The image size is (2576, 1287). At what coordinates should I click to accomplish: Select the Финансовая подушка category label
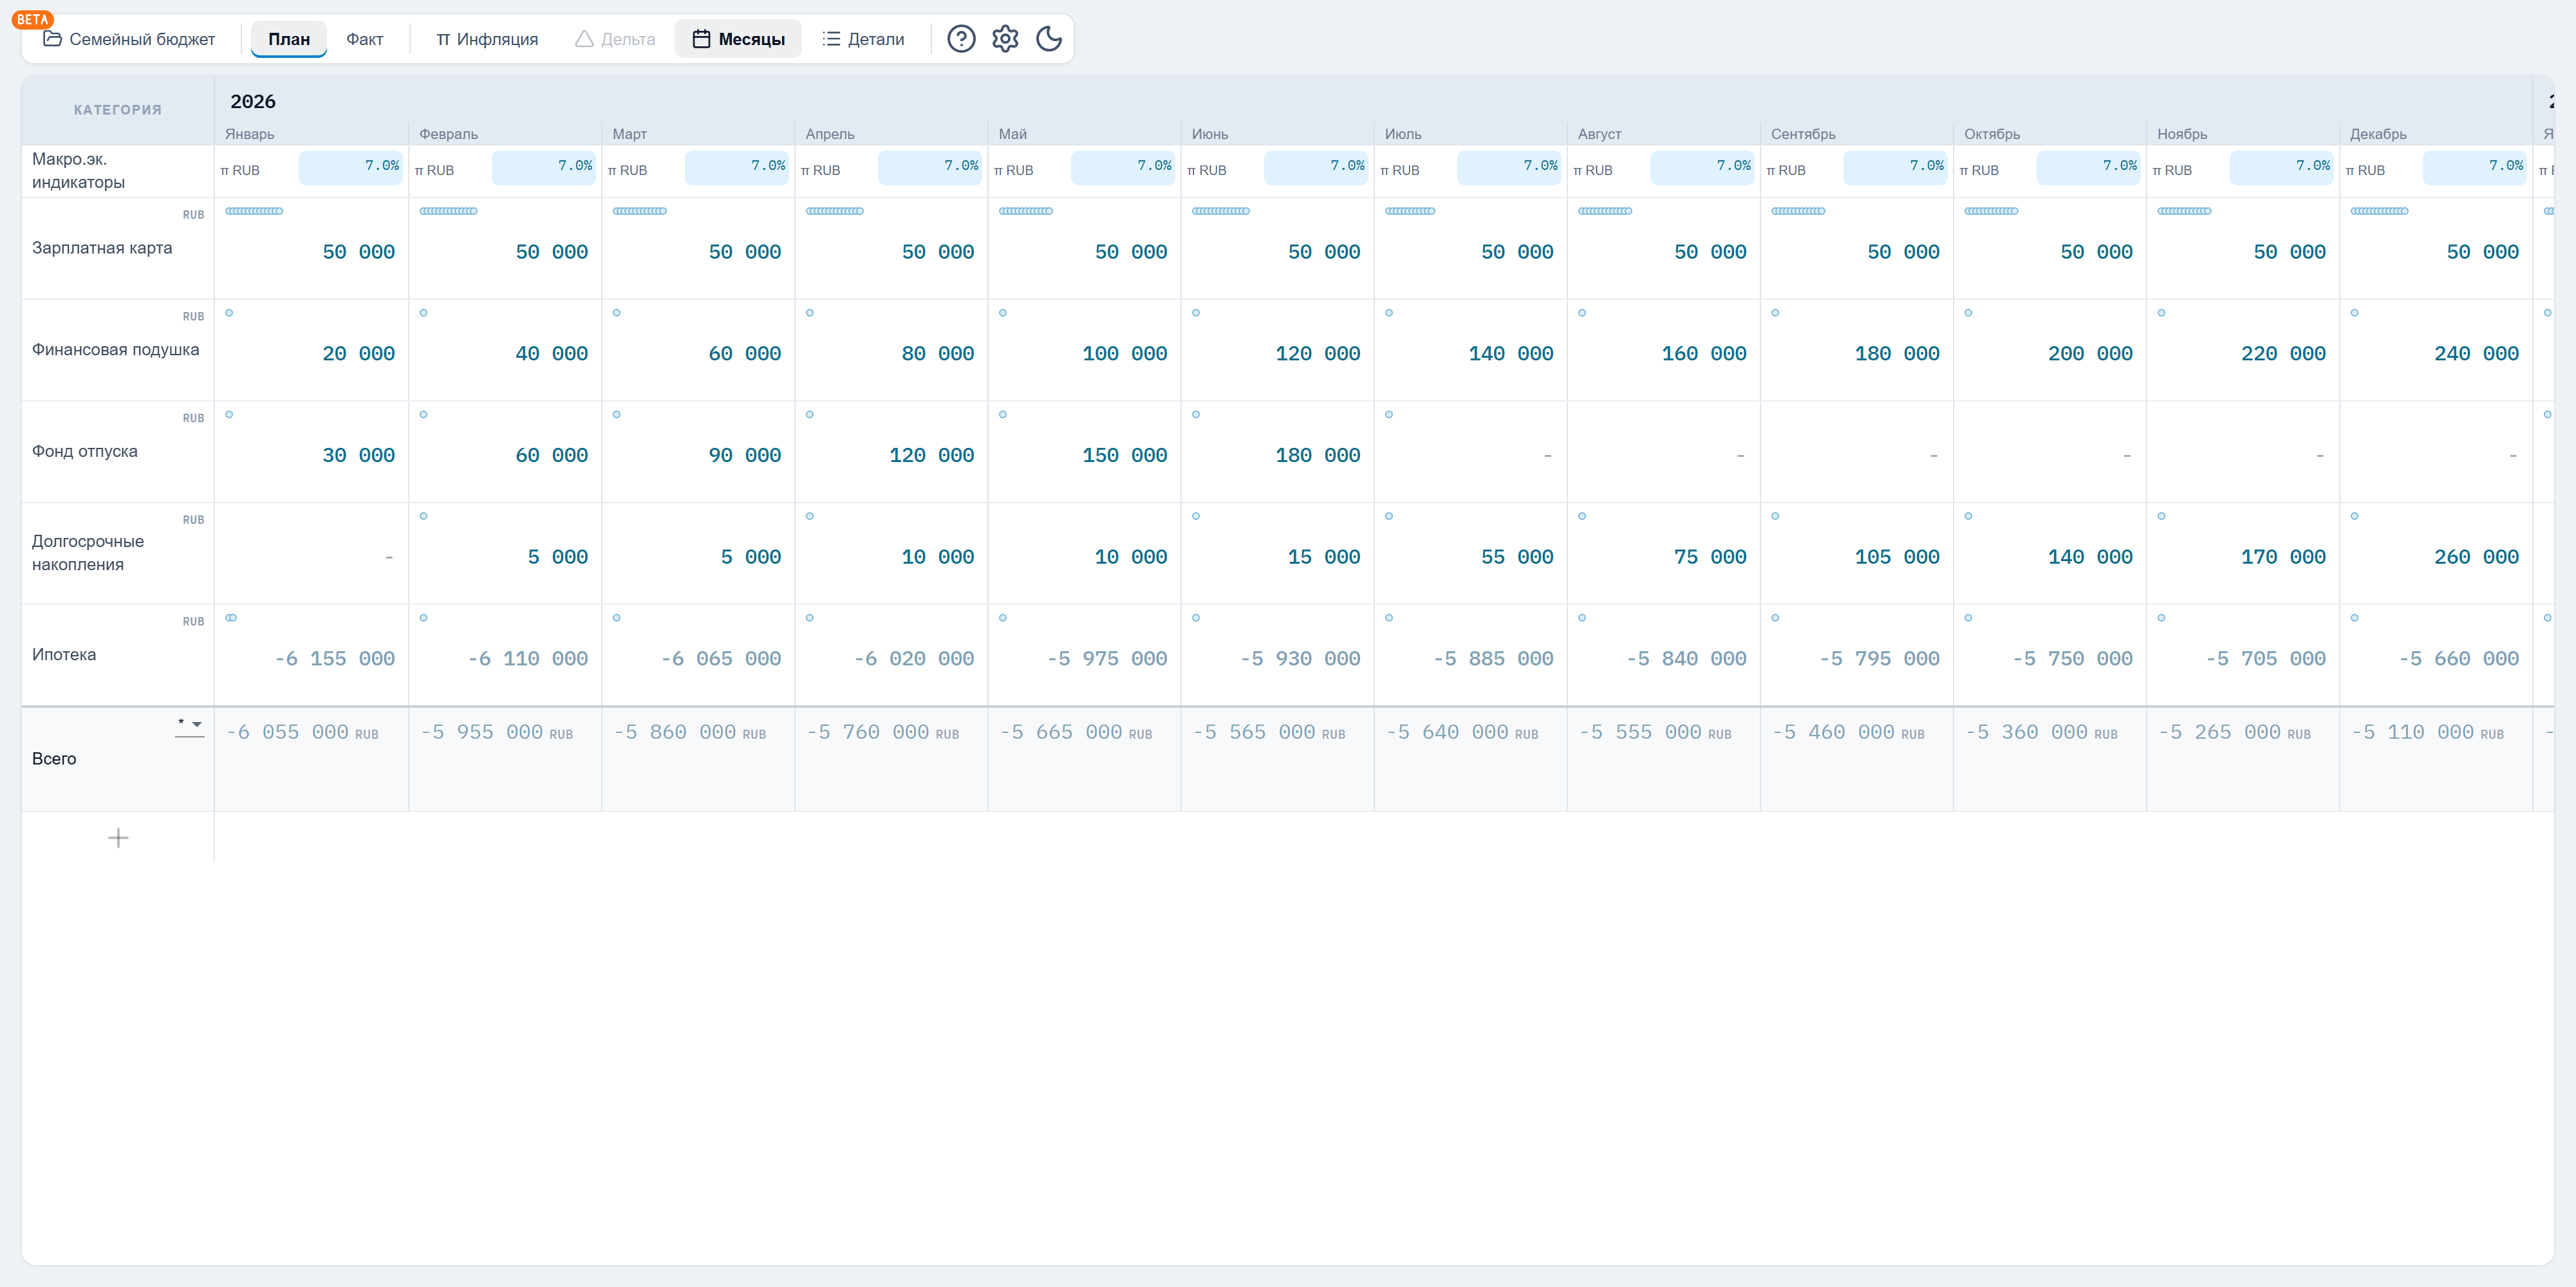[115, 350]
